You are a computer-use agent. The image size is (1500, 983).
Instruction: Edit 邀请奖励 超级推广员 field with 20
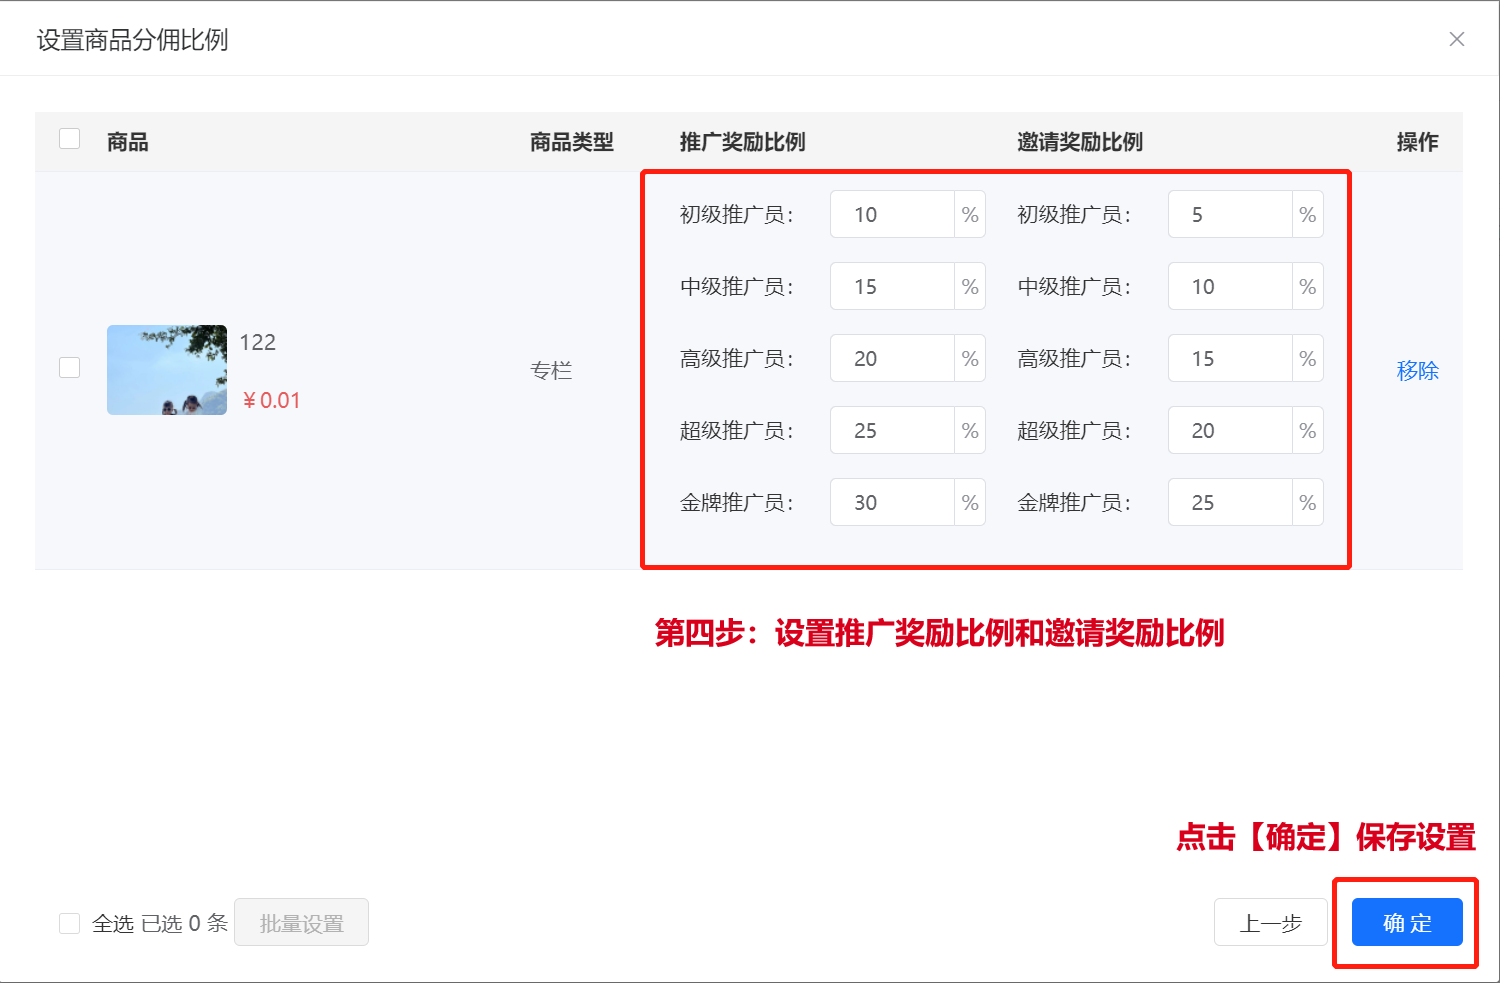(1230, 430)
